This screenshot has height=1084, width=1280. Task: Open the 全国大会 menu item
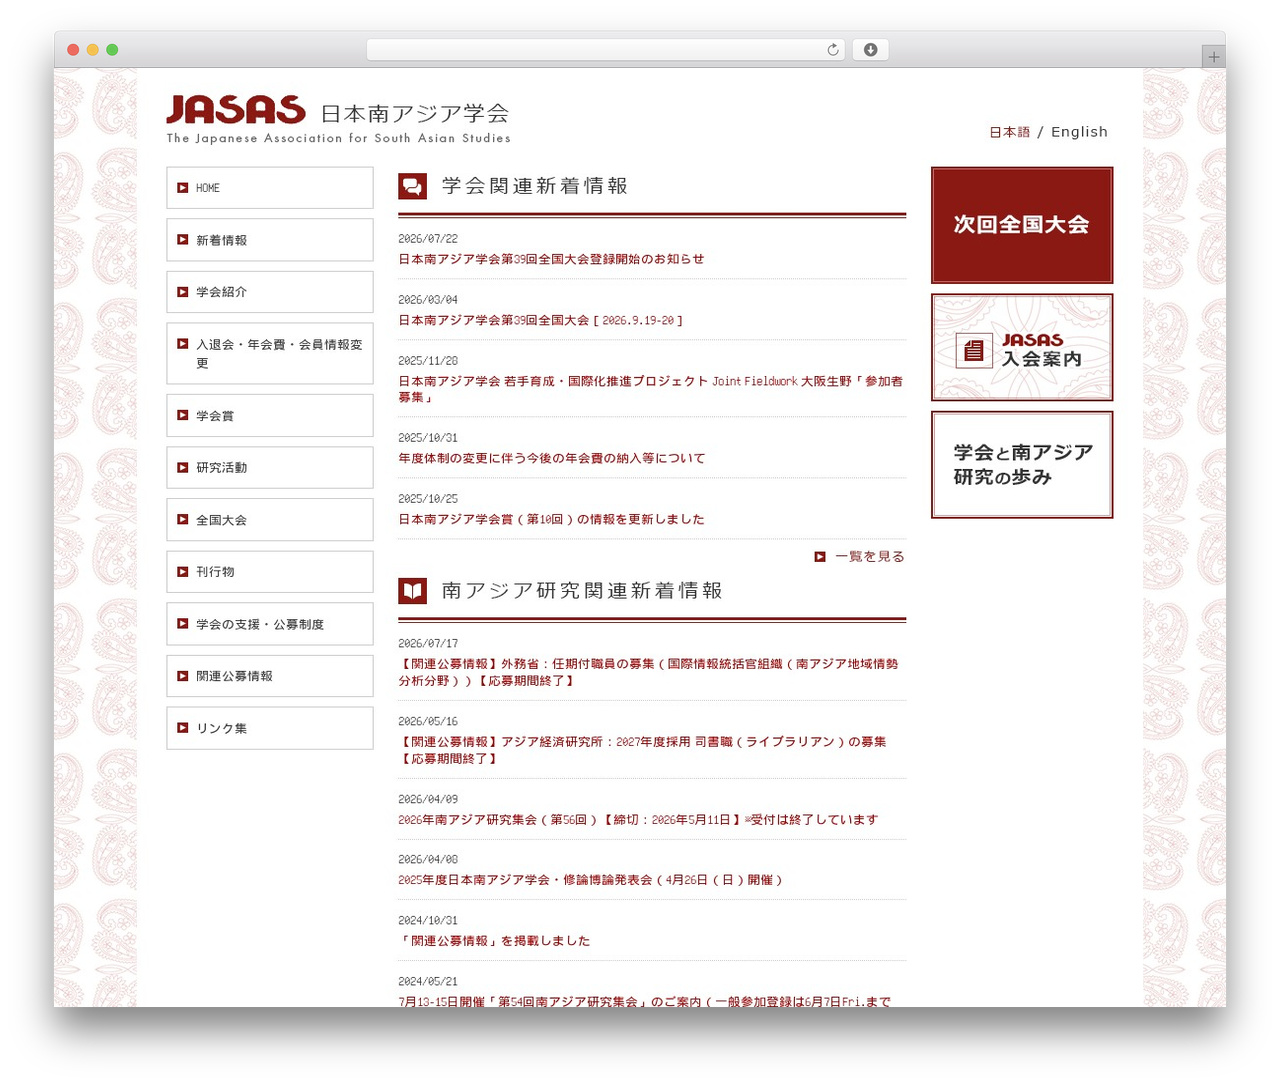pos(270,520)
